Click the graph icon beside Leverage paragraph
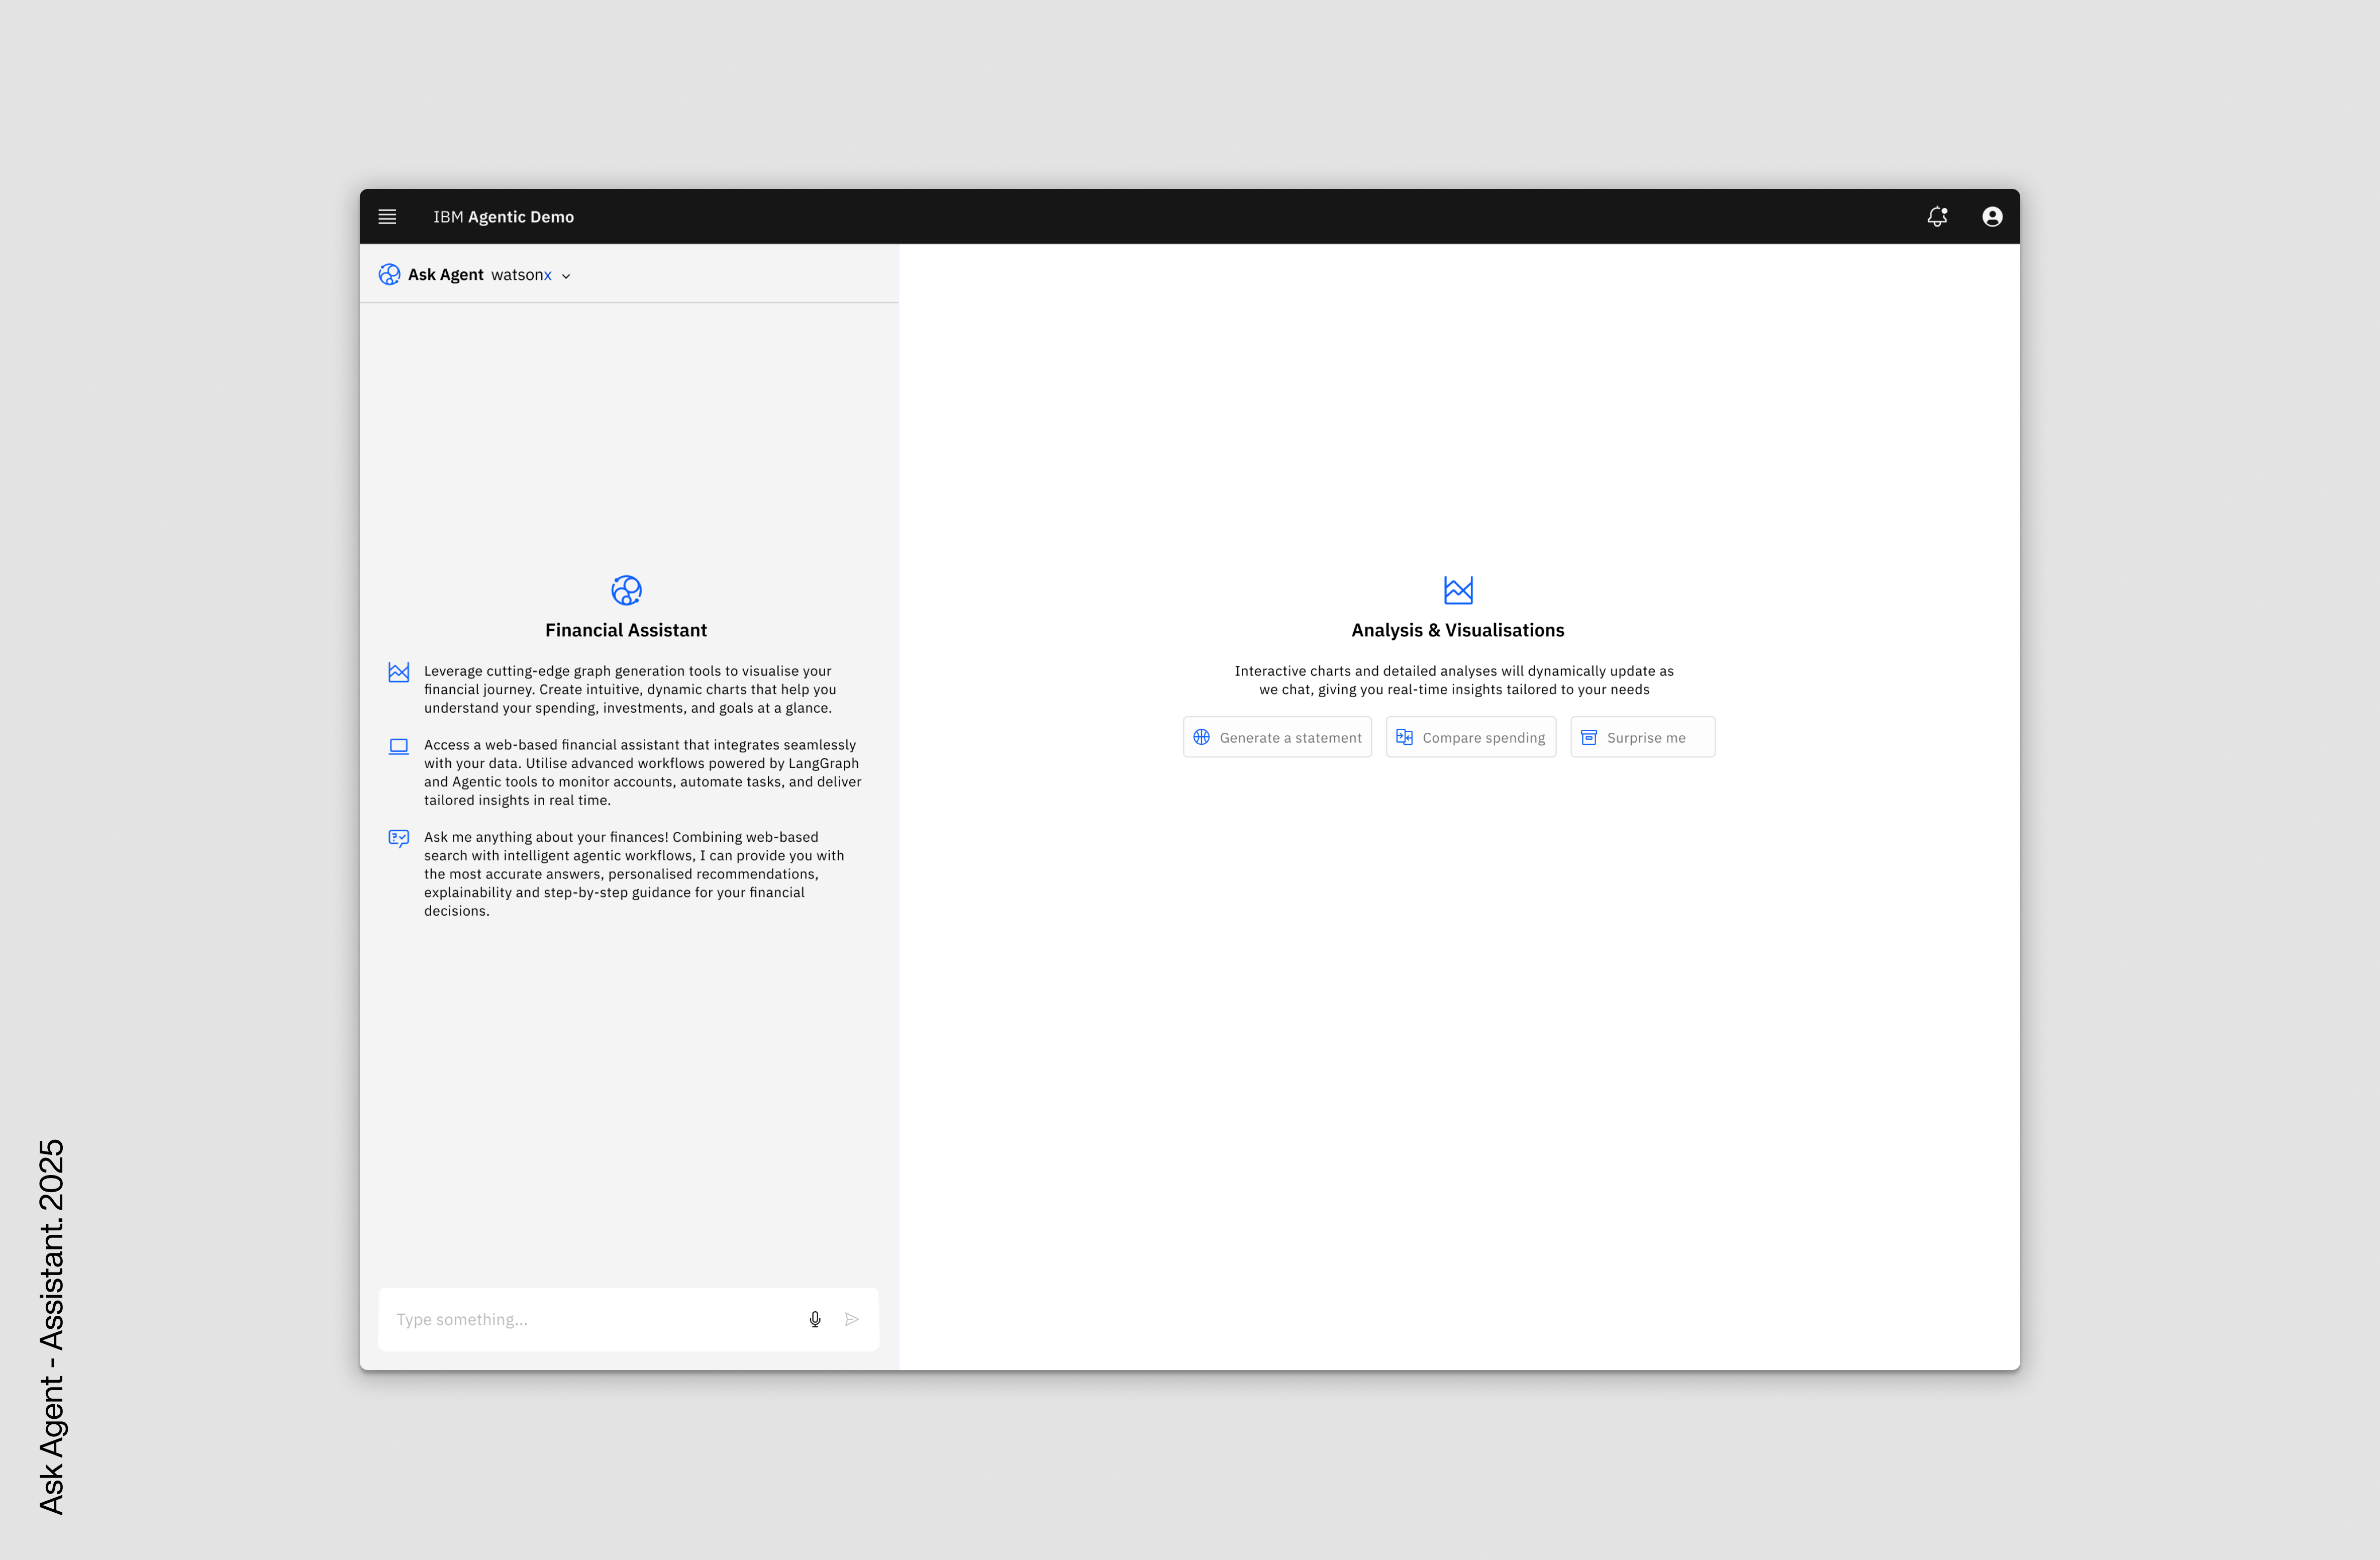The image size is (2380, 1560). 399,672
